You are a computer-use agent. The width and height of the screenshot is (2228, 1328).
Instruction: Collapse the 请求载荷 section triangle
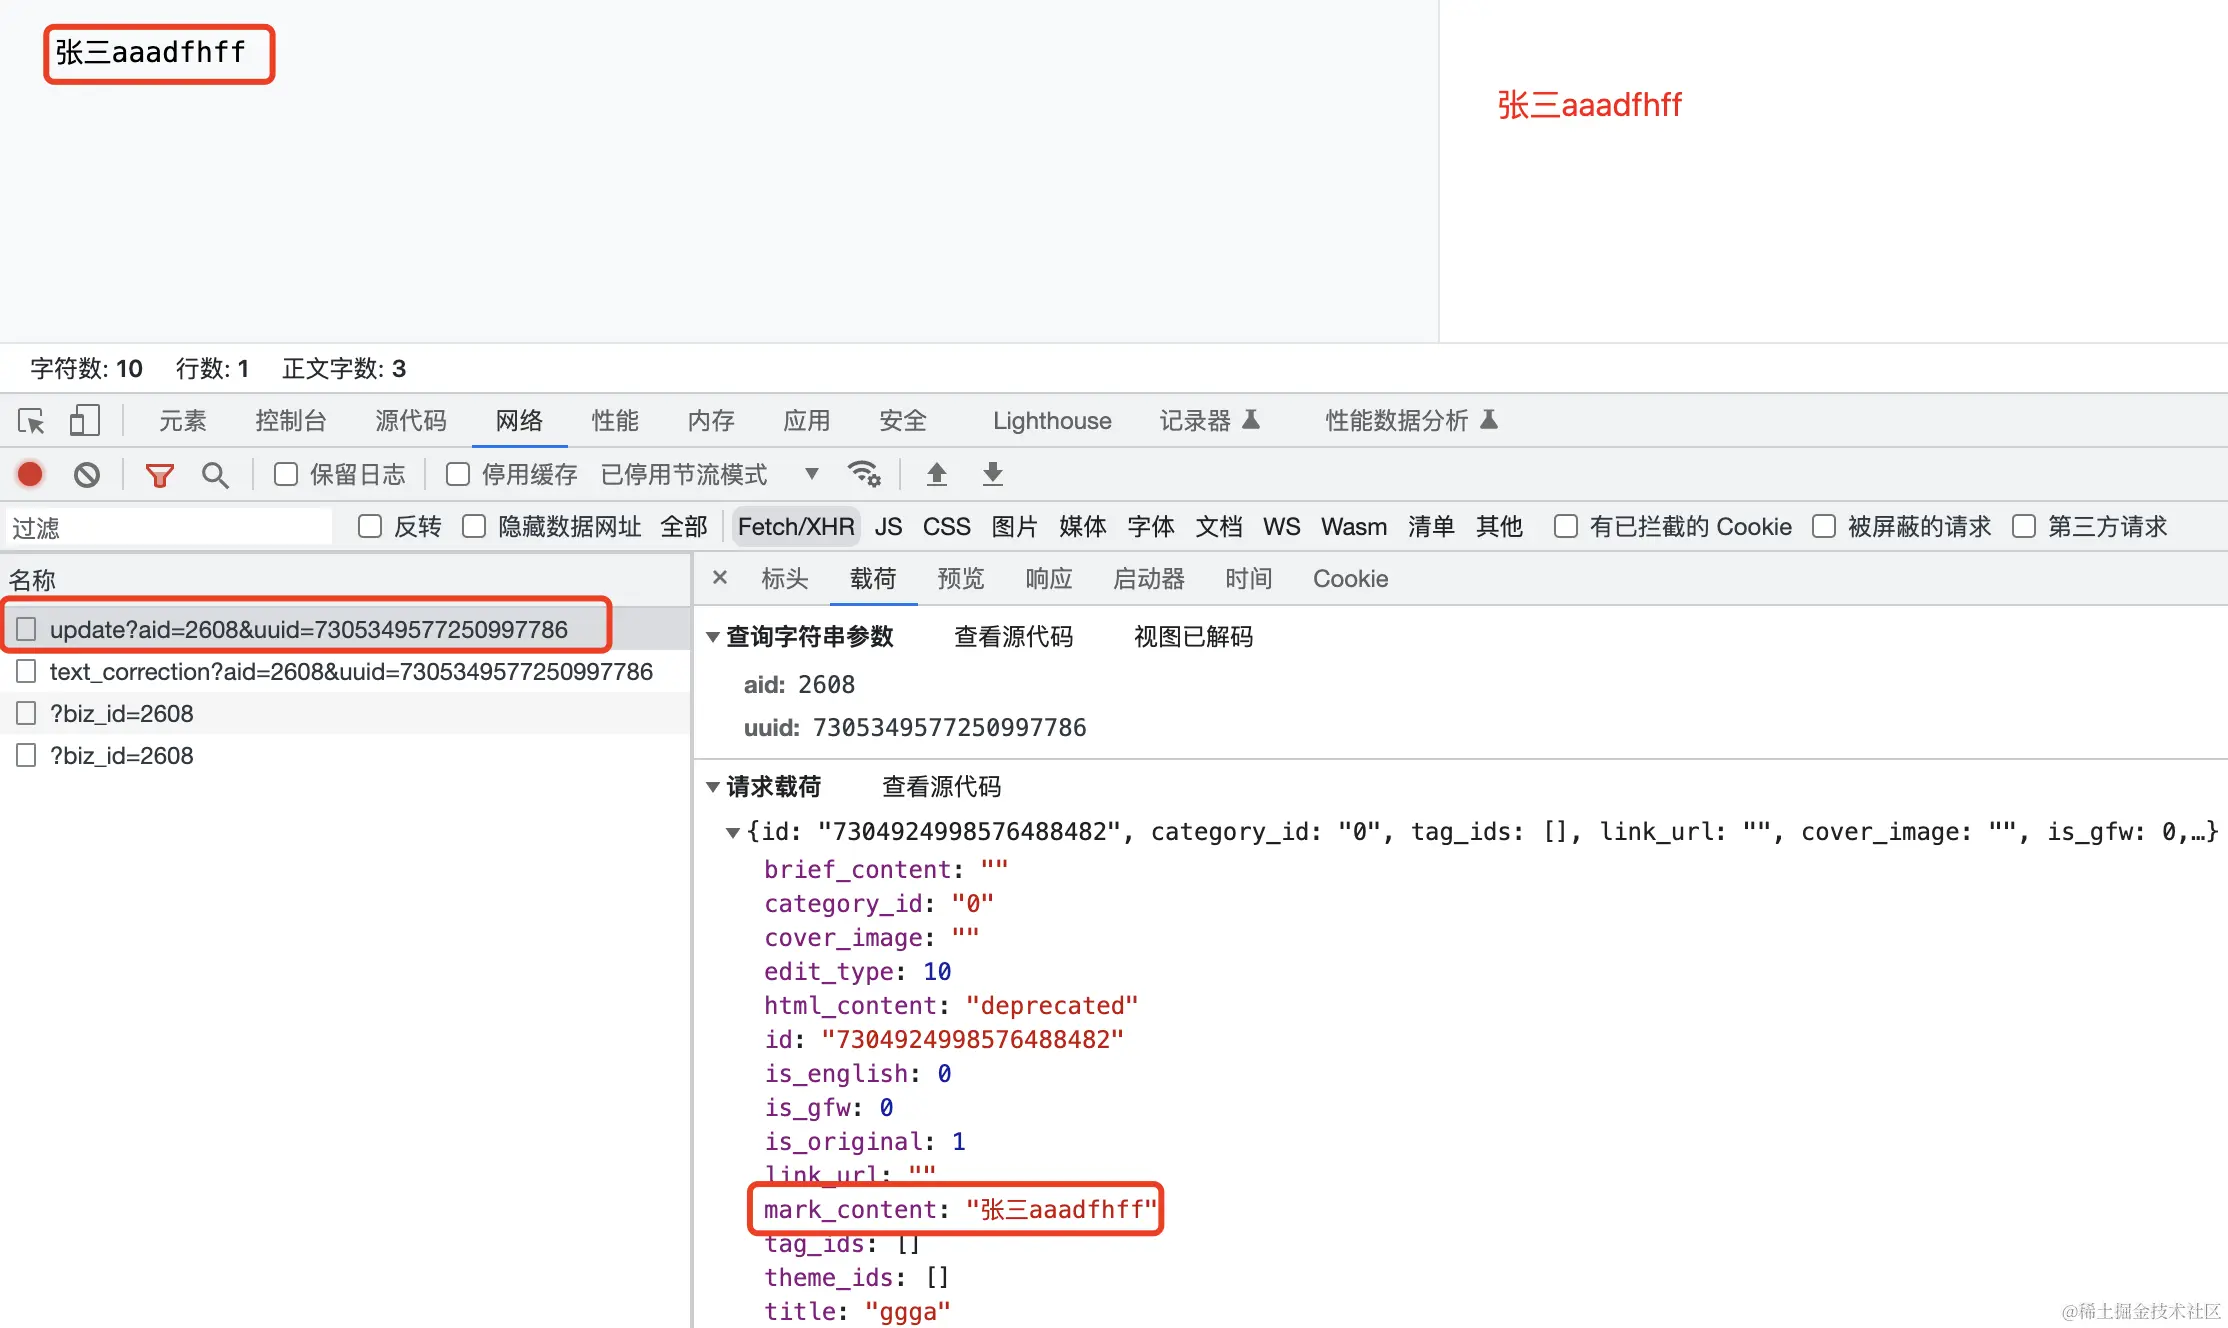(x=713, y=787)
